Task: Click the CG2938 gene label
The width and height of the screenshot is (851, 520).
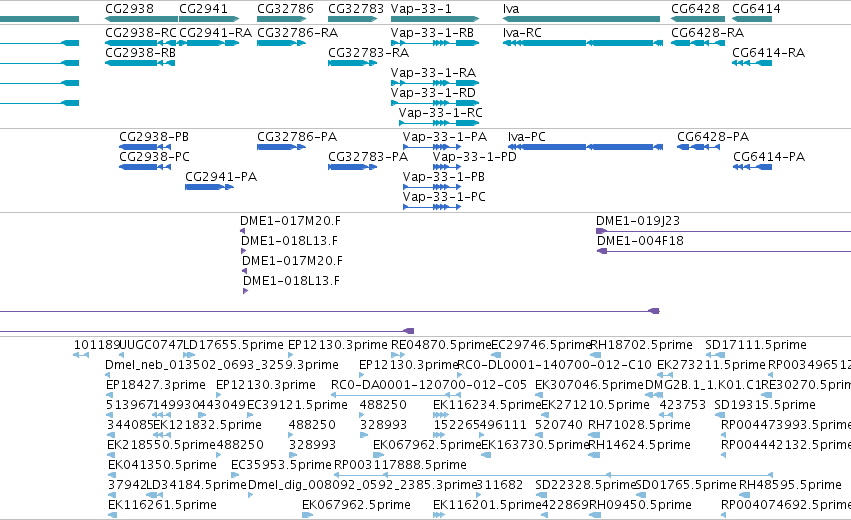Action: [x=129, y=9]
